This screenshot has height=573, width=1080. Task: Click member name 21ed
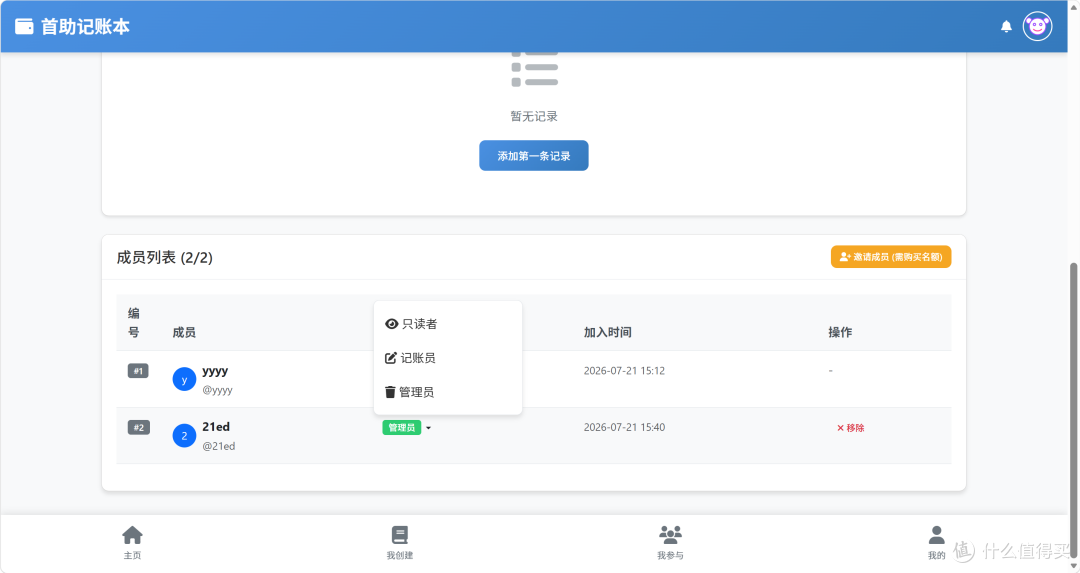coord(216,427)
